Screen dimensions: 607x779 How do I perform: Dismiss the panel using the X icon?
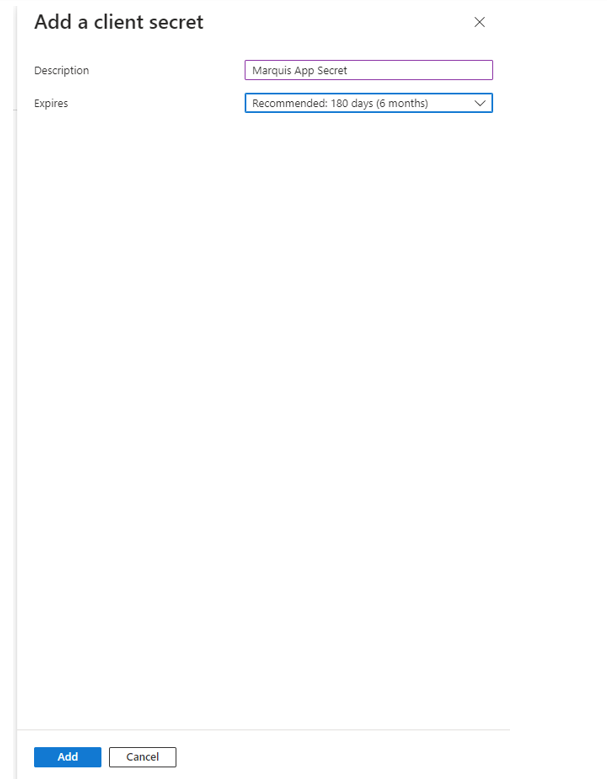tap(479, 22)
